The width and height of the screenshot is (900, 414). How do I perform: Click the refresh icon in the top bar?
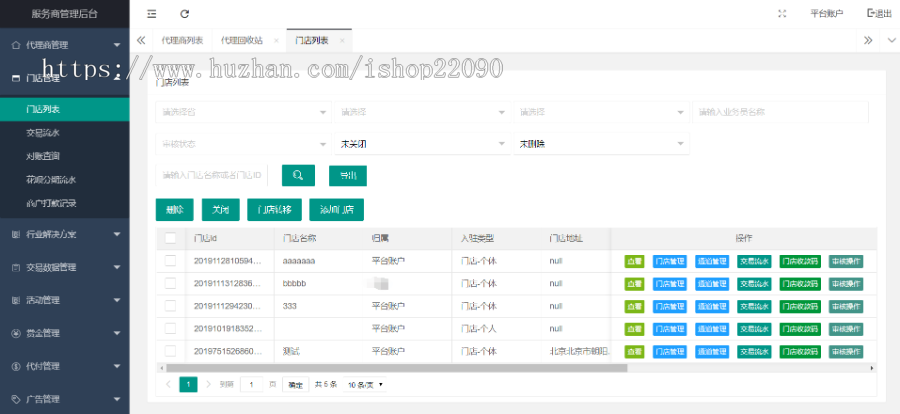(x=184, y=14)
